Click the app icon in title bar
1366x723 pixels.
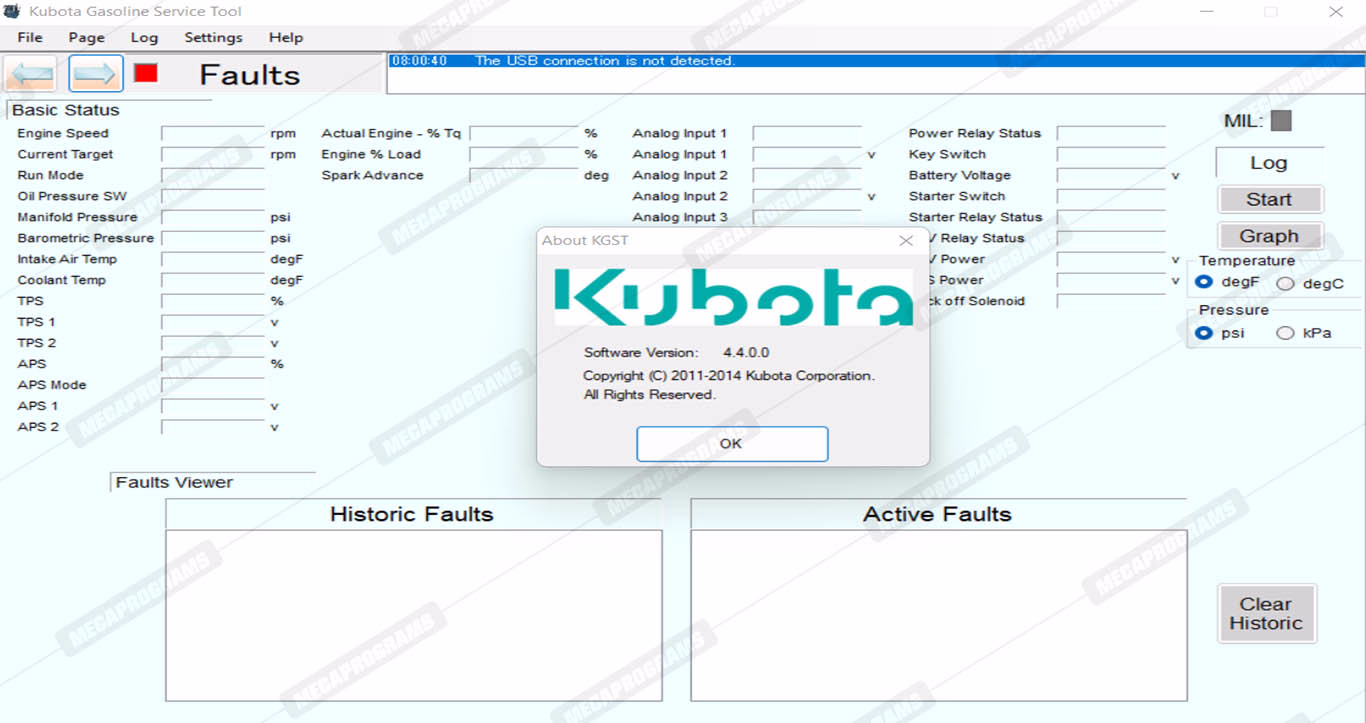(x=12, y=12)
